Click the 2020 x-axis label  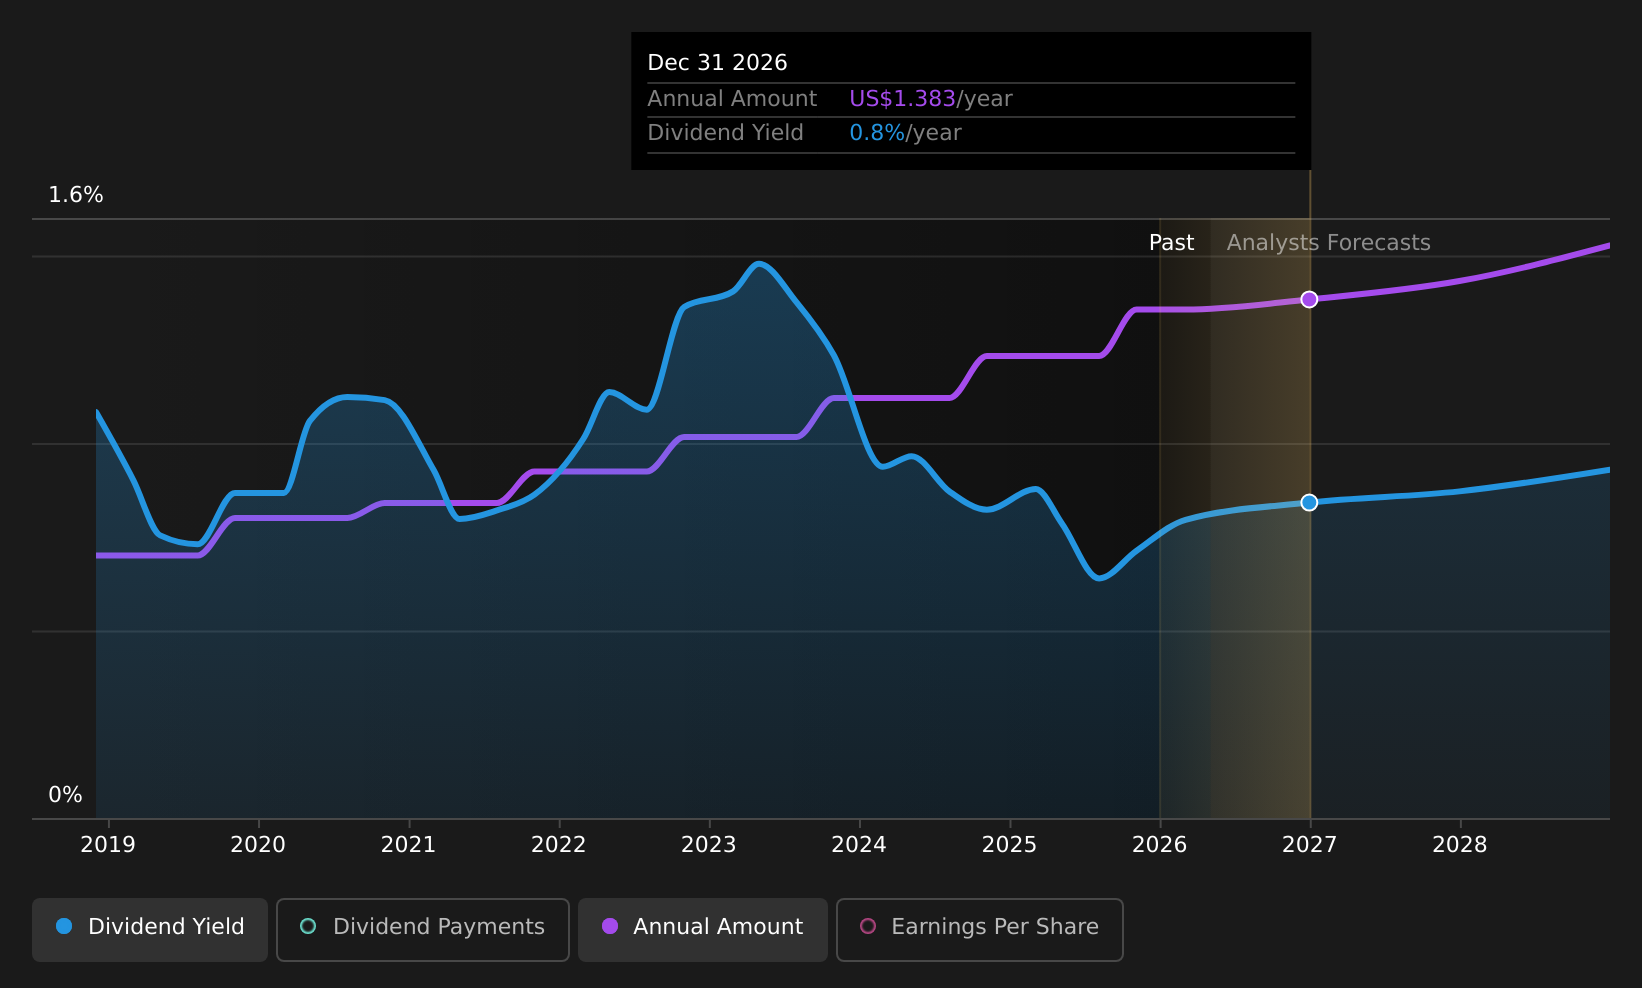pyautogui.click(x=258, y=845)
